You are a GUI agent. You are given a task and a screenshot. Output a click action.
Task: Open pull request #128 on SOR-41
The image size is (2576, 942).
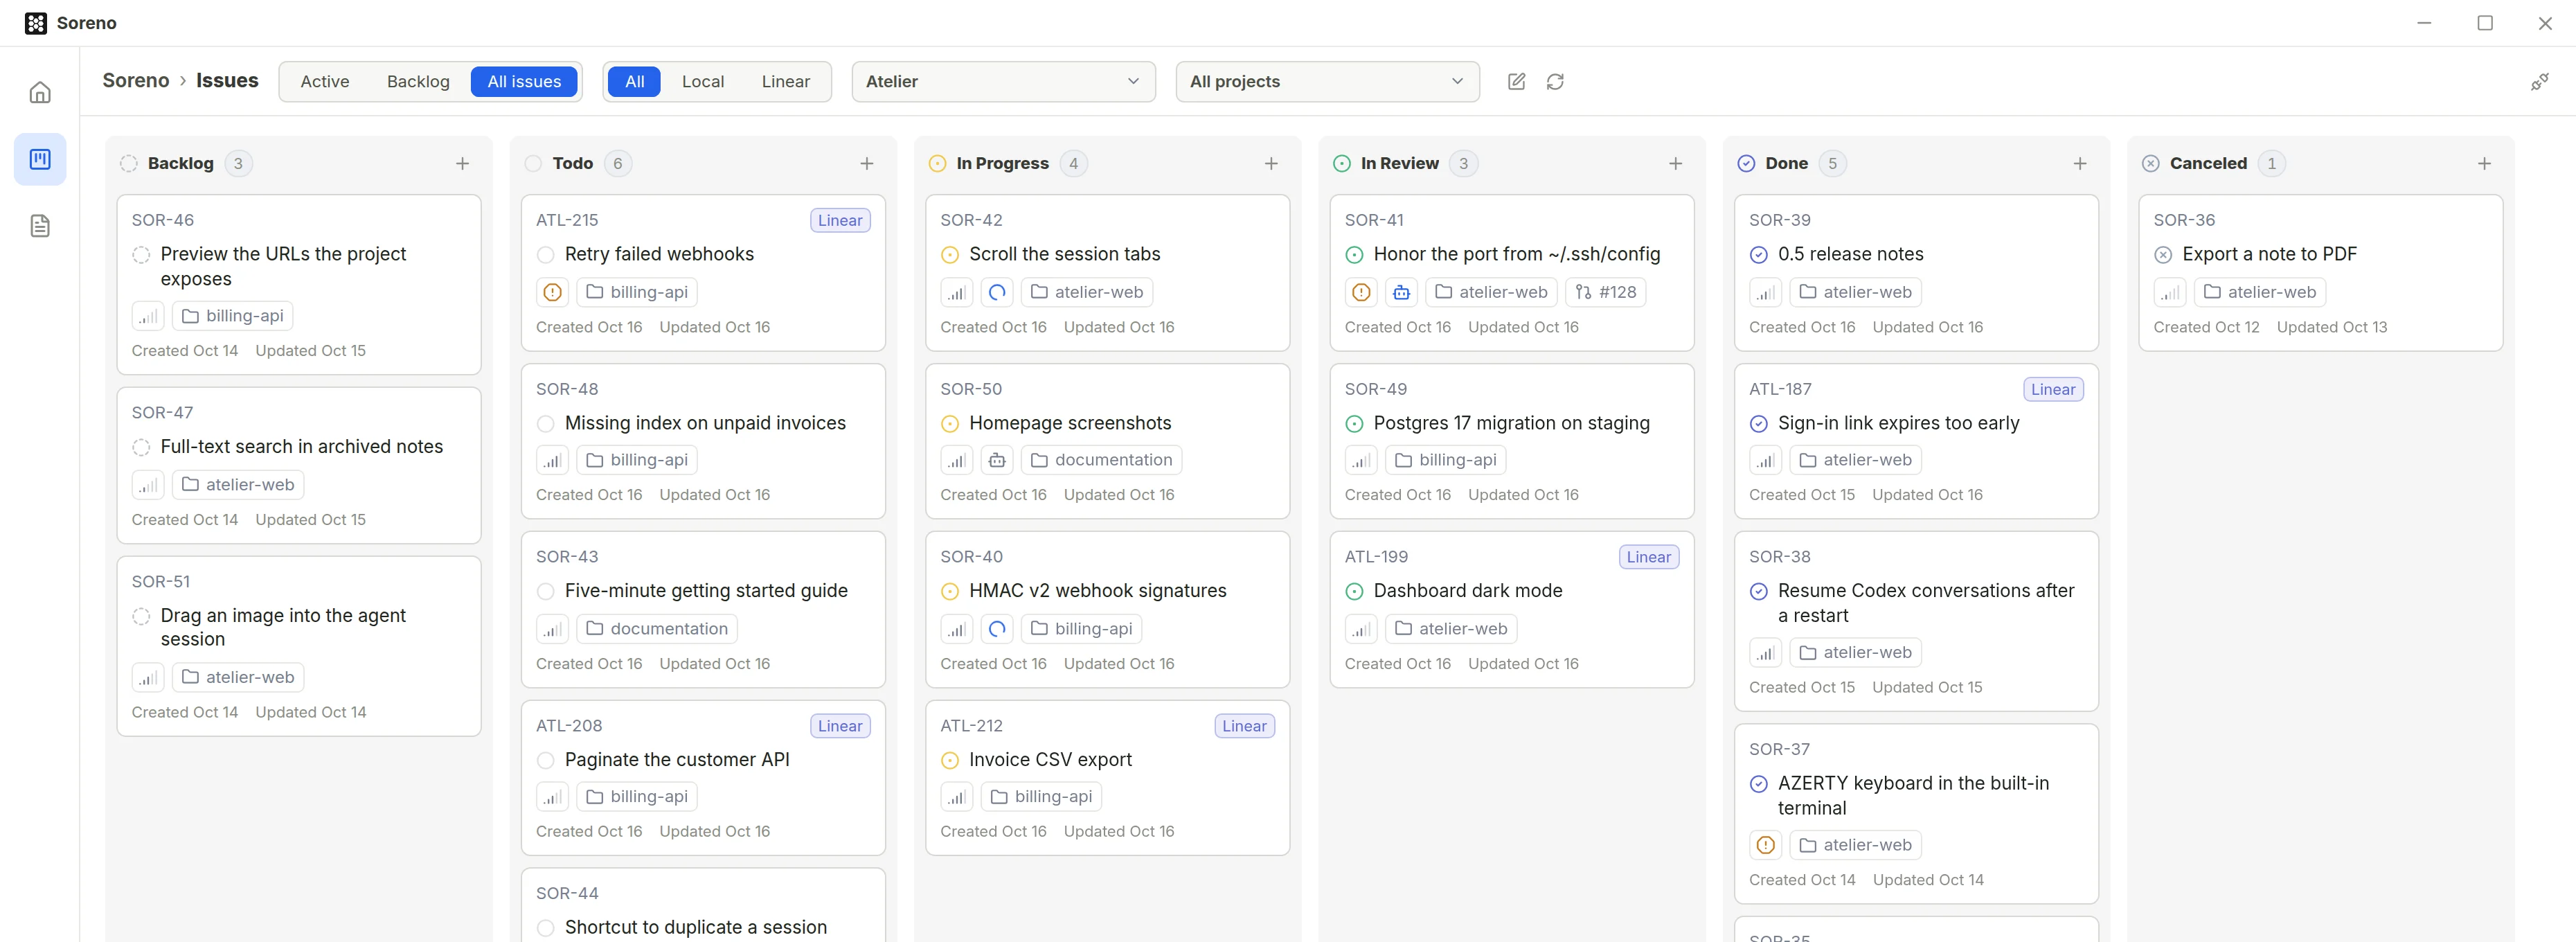pyautogui.click(x=1606, y=292)
